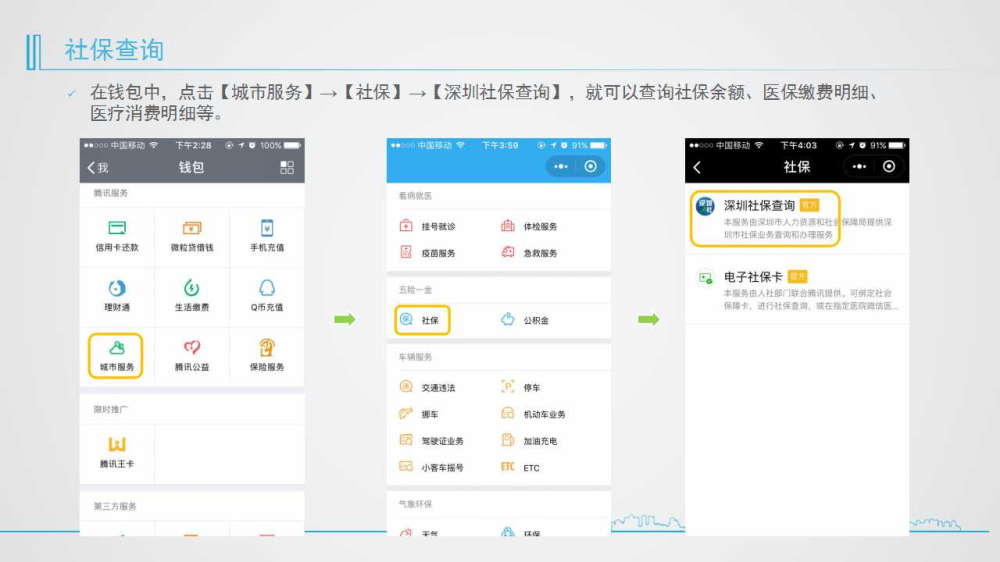1000x562 pixels.
Task: Open 理财通 wealth management
Action: pyautogui.click(x=117, y=295)
